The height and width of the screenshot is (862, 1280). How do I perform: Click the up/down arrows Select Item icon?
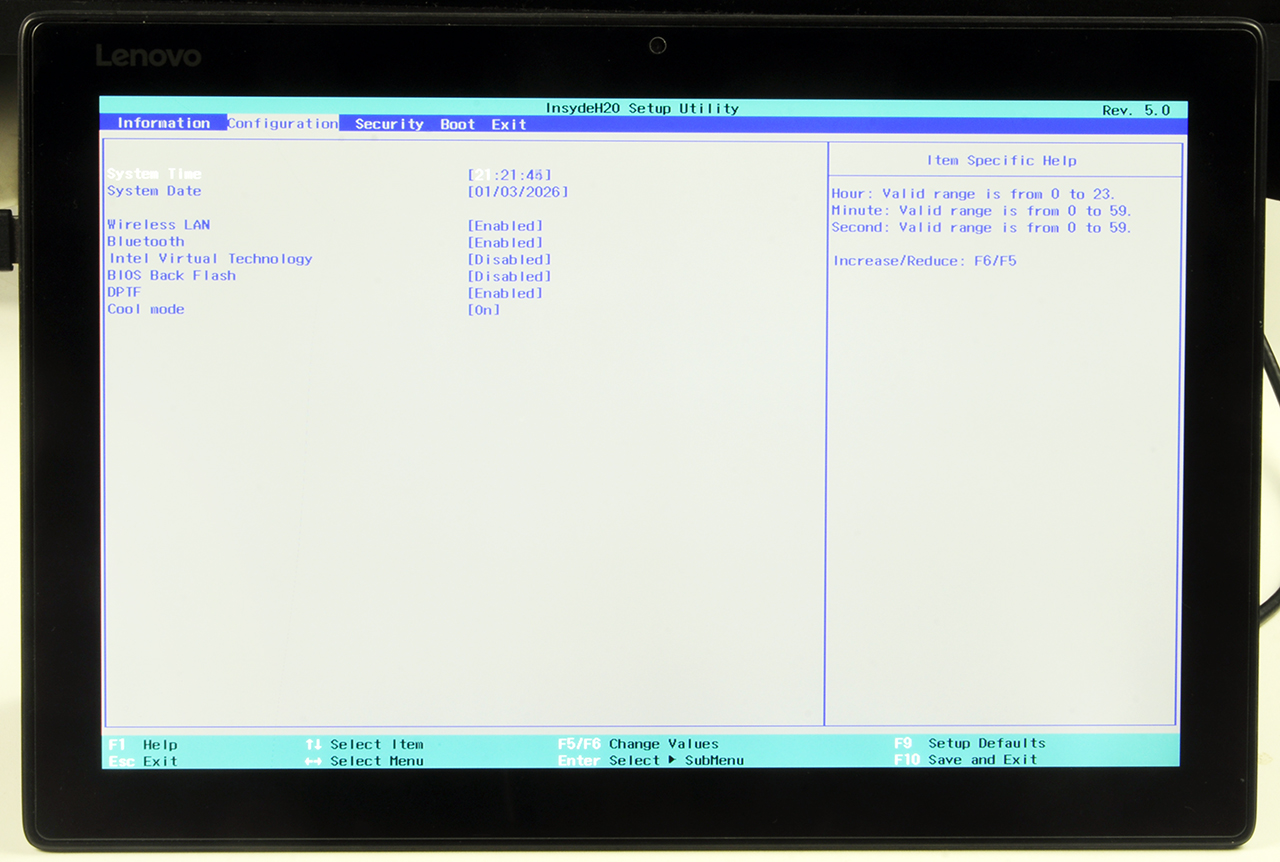coord(313,744)
